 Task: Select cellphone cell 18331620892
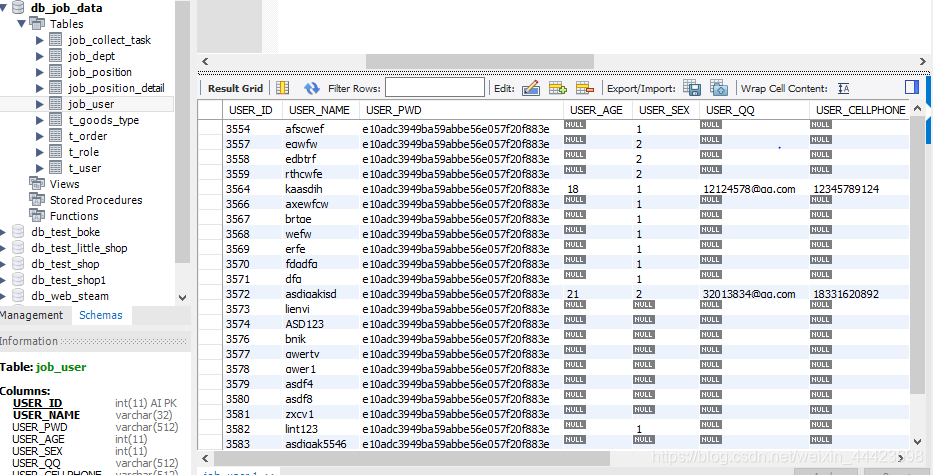tap(859, 294)
